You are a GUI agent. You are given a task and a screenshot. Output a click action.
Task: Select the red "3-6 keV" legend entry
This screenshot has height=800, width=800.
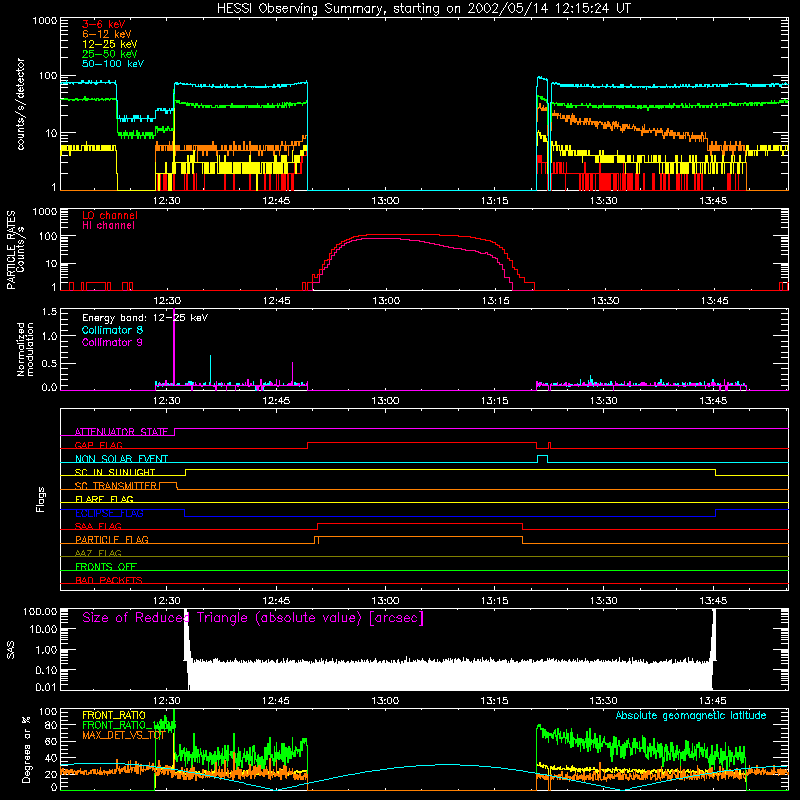[x=103, y=24]
